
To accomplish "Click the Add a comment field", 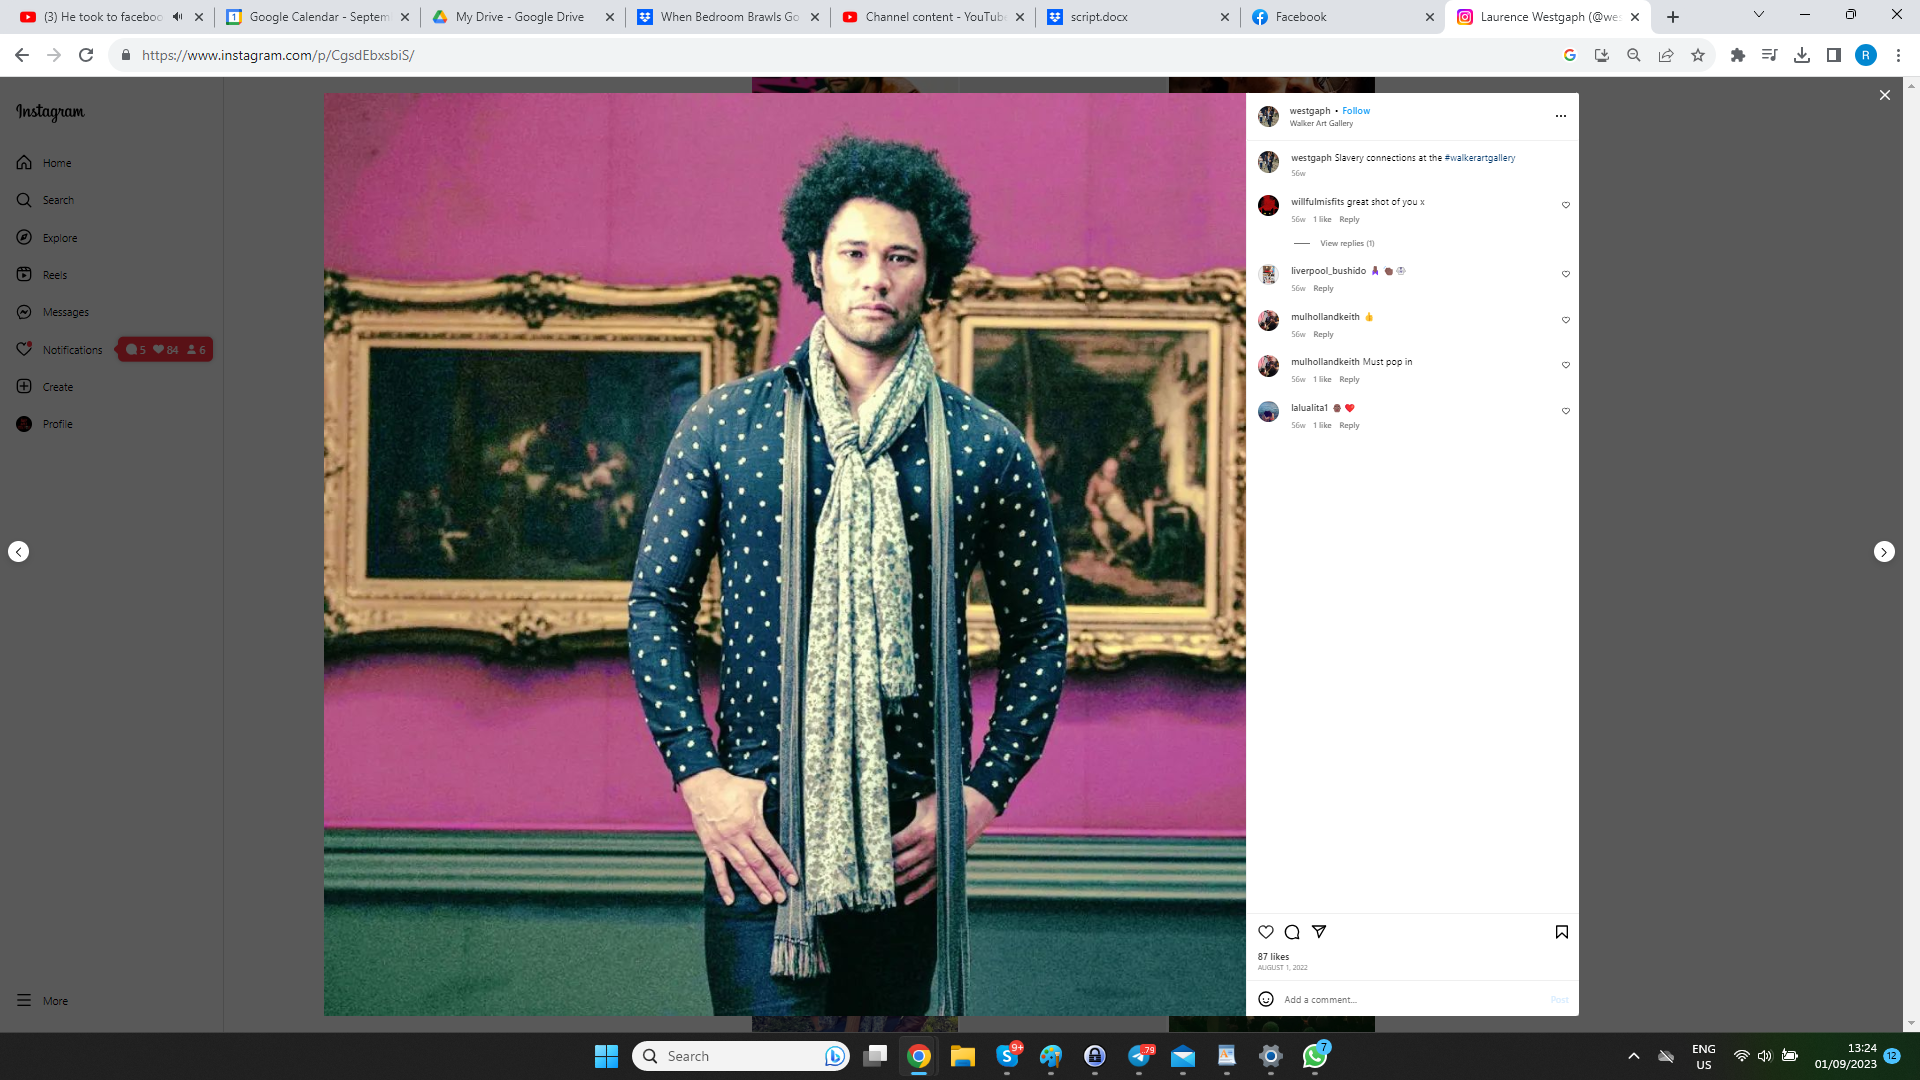I will [x=1413, y=1000].
